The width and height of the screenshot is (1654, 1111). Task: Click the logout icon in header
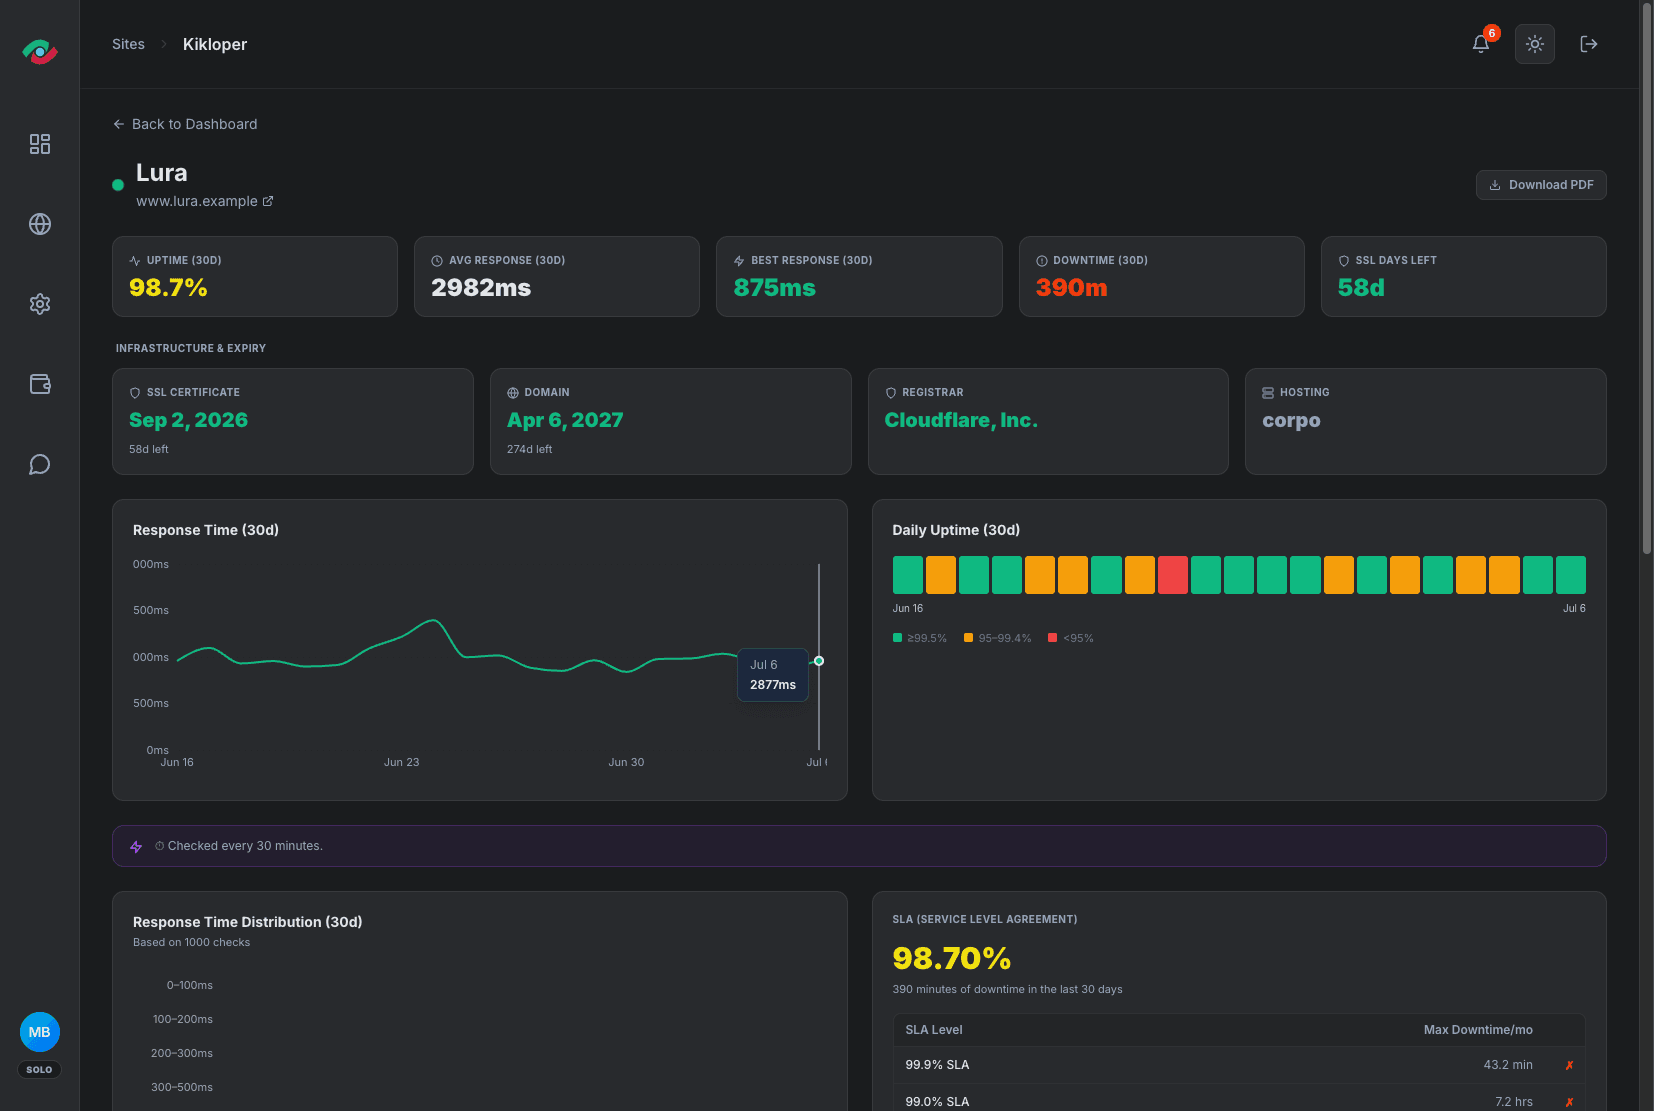pos(1589,44)
